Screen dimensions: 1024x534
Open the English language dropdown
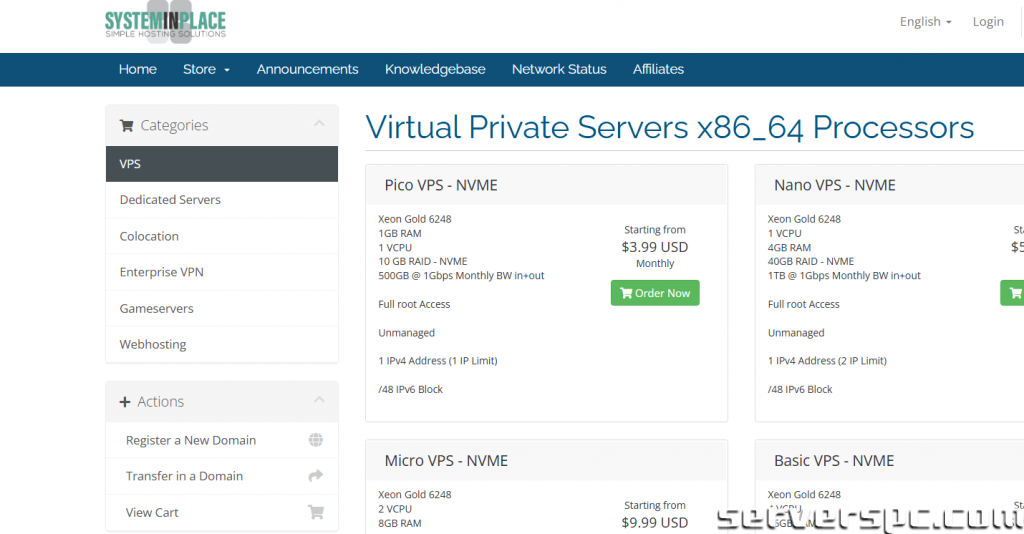coord(925,22)
